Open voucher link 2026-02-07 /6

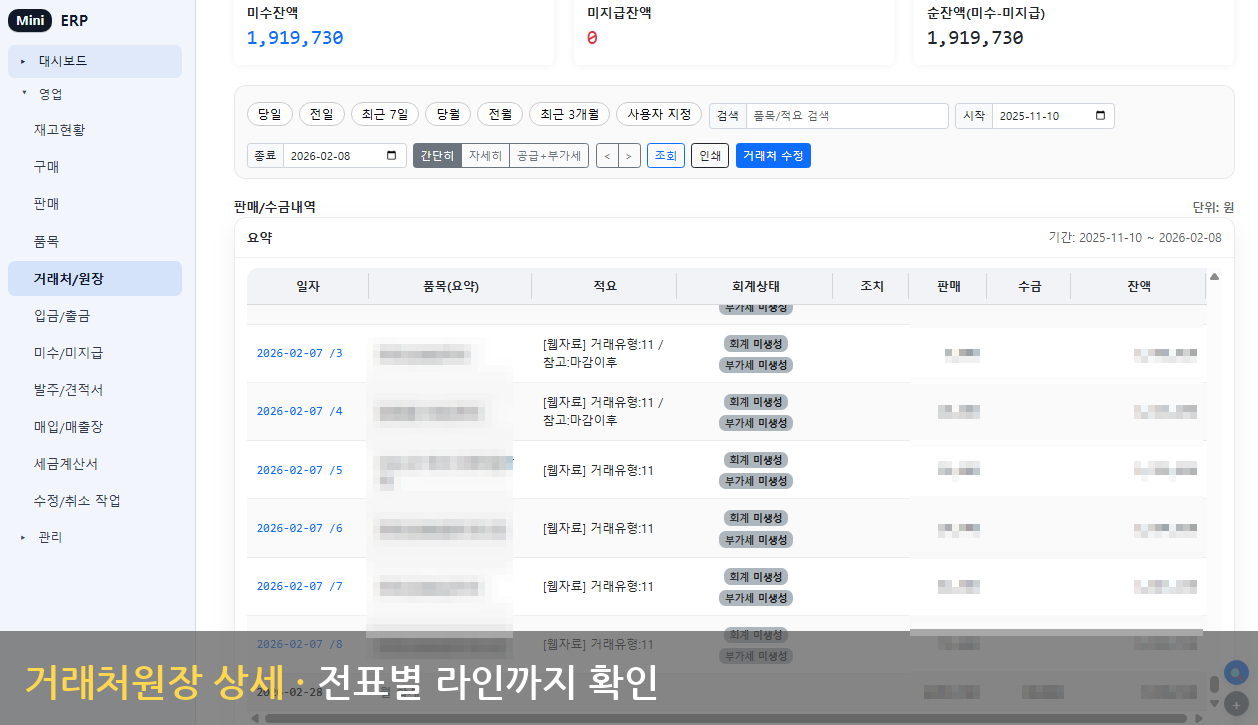click(300, 528)
